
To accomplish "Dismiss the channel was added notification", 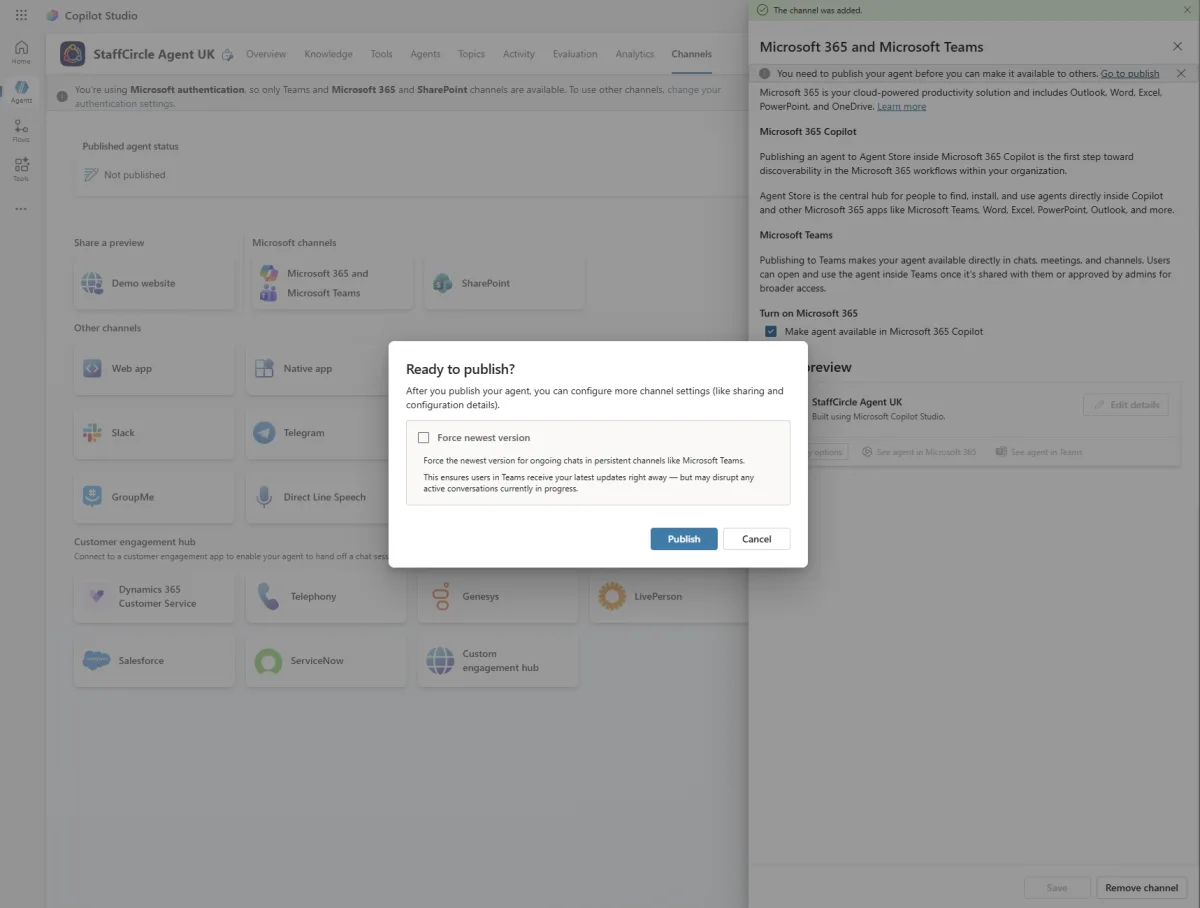I will [1188, 10].
